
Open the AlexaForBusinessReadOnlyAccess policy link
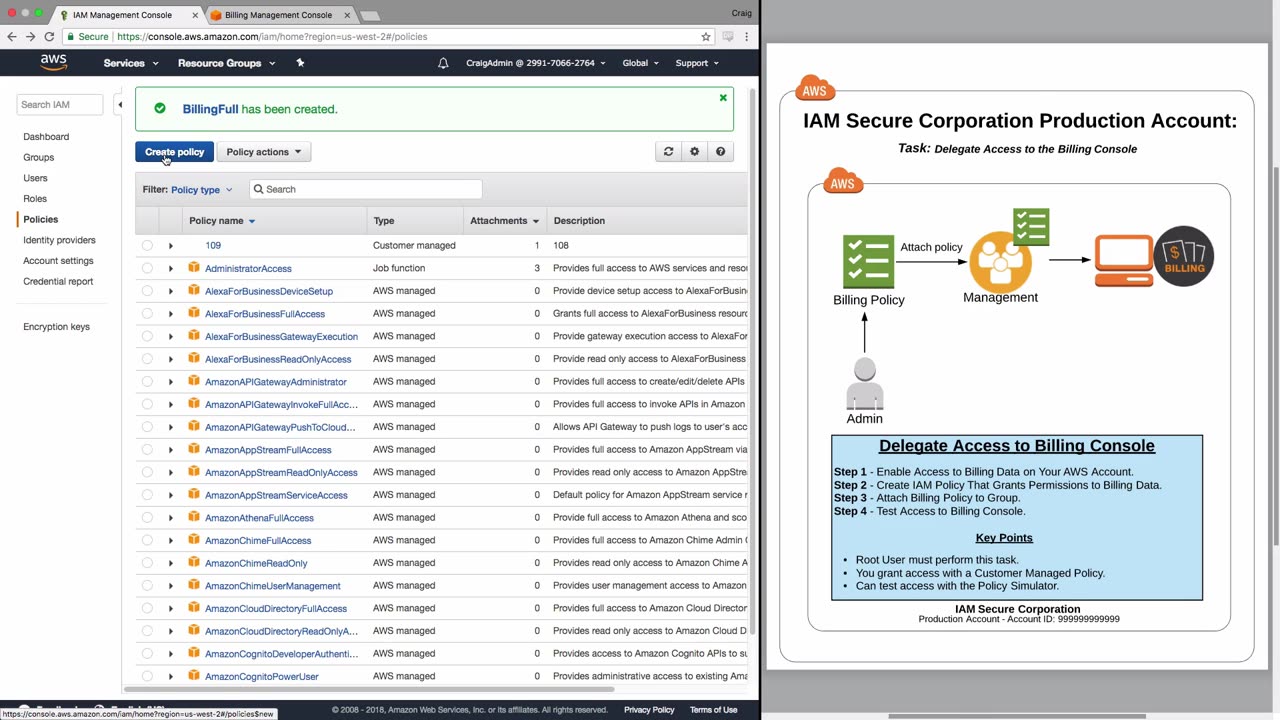coord(278,359)
